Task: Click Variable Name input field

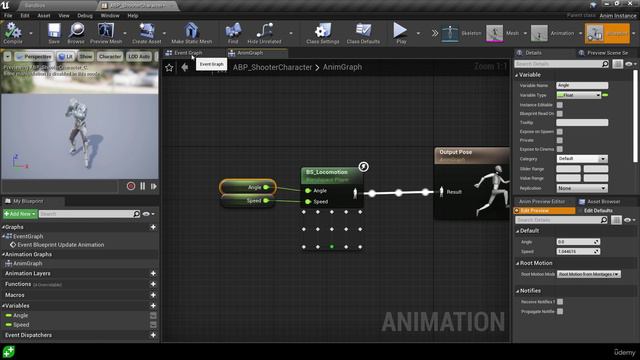Action: (582, 85)
